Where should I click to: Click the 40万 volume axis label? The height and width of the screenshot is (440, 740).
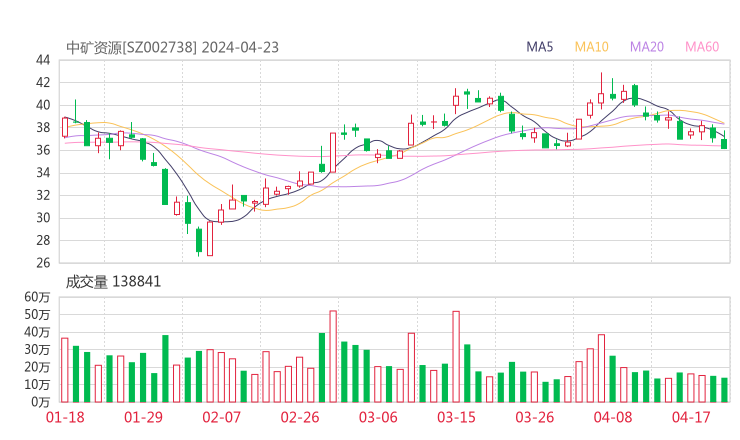37,332
